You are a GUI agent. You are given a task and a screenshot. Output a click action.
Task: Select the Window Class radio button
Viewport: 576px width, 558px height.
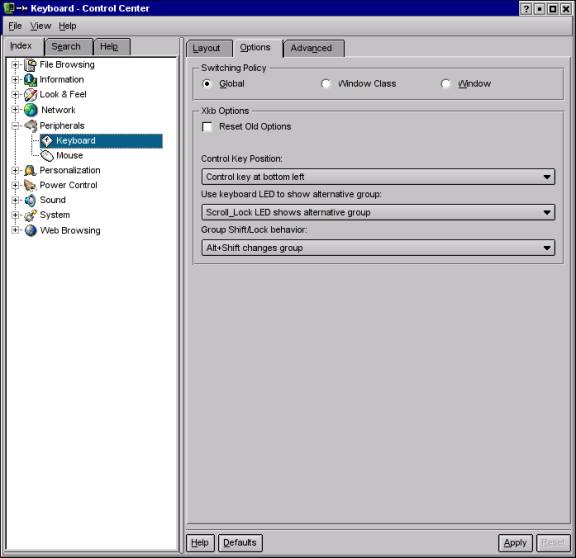point(325,84)
